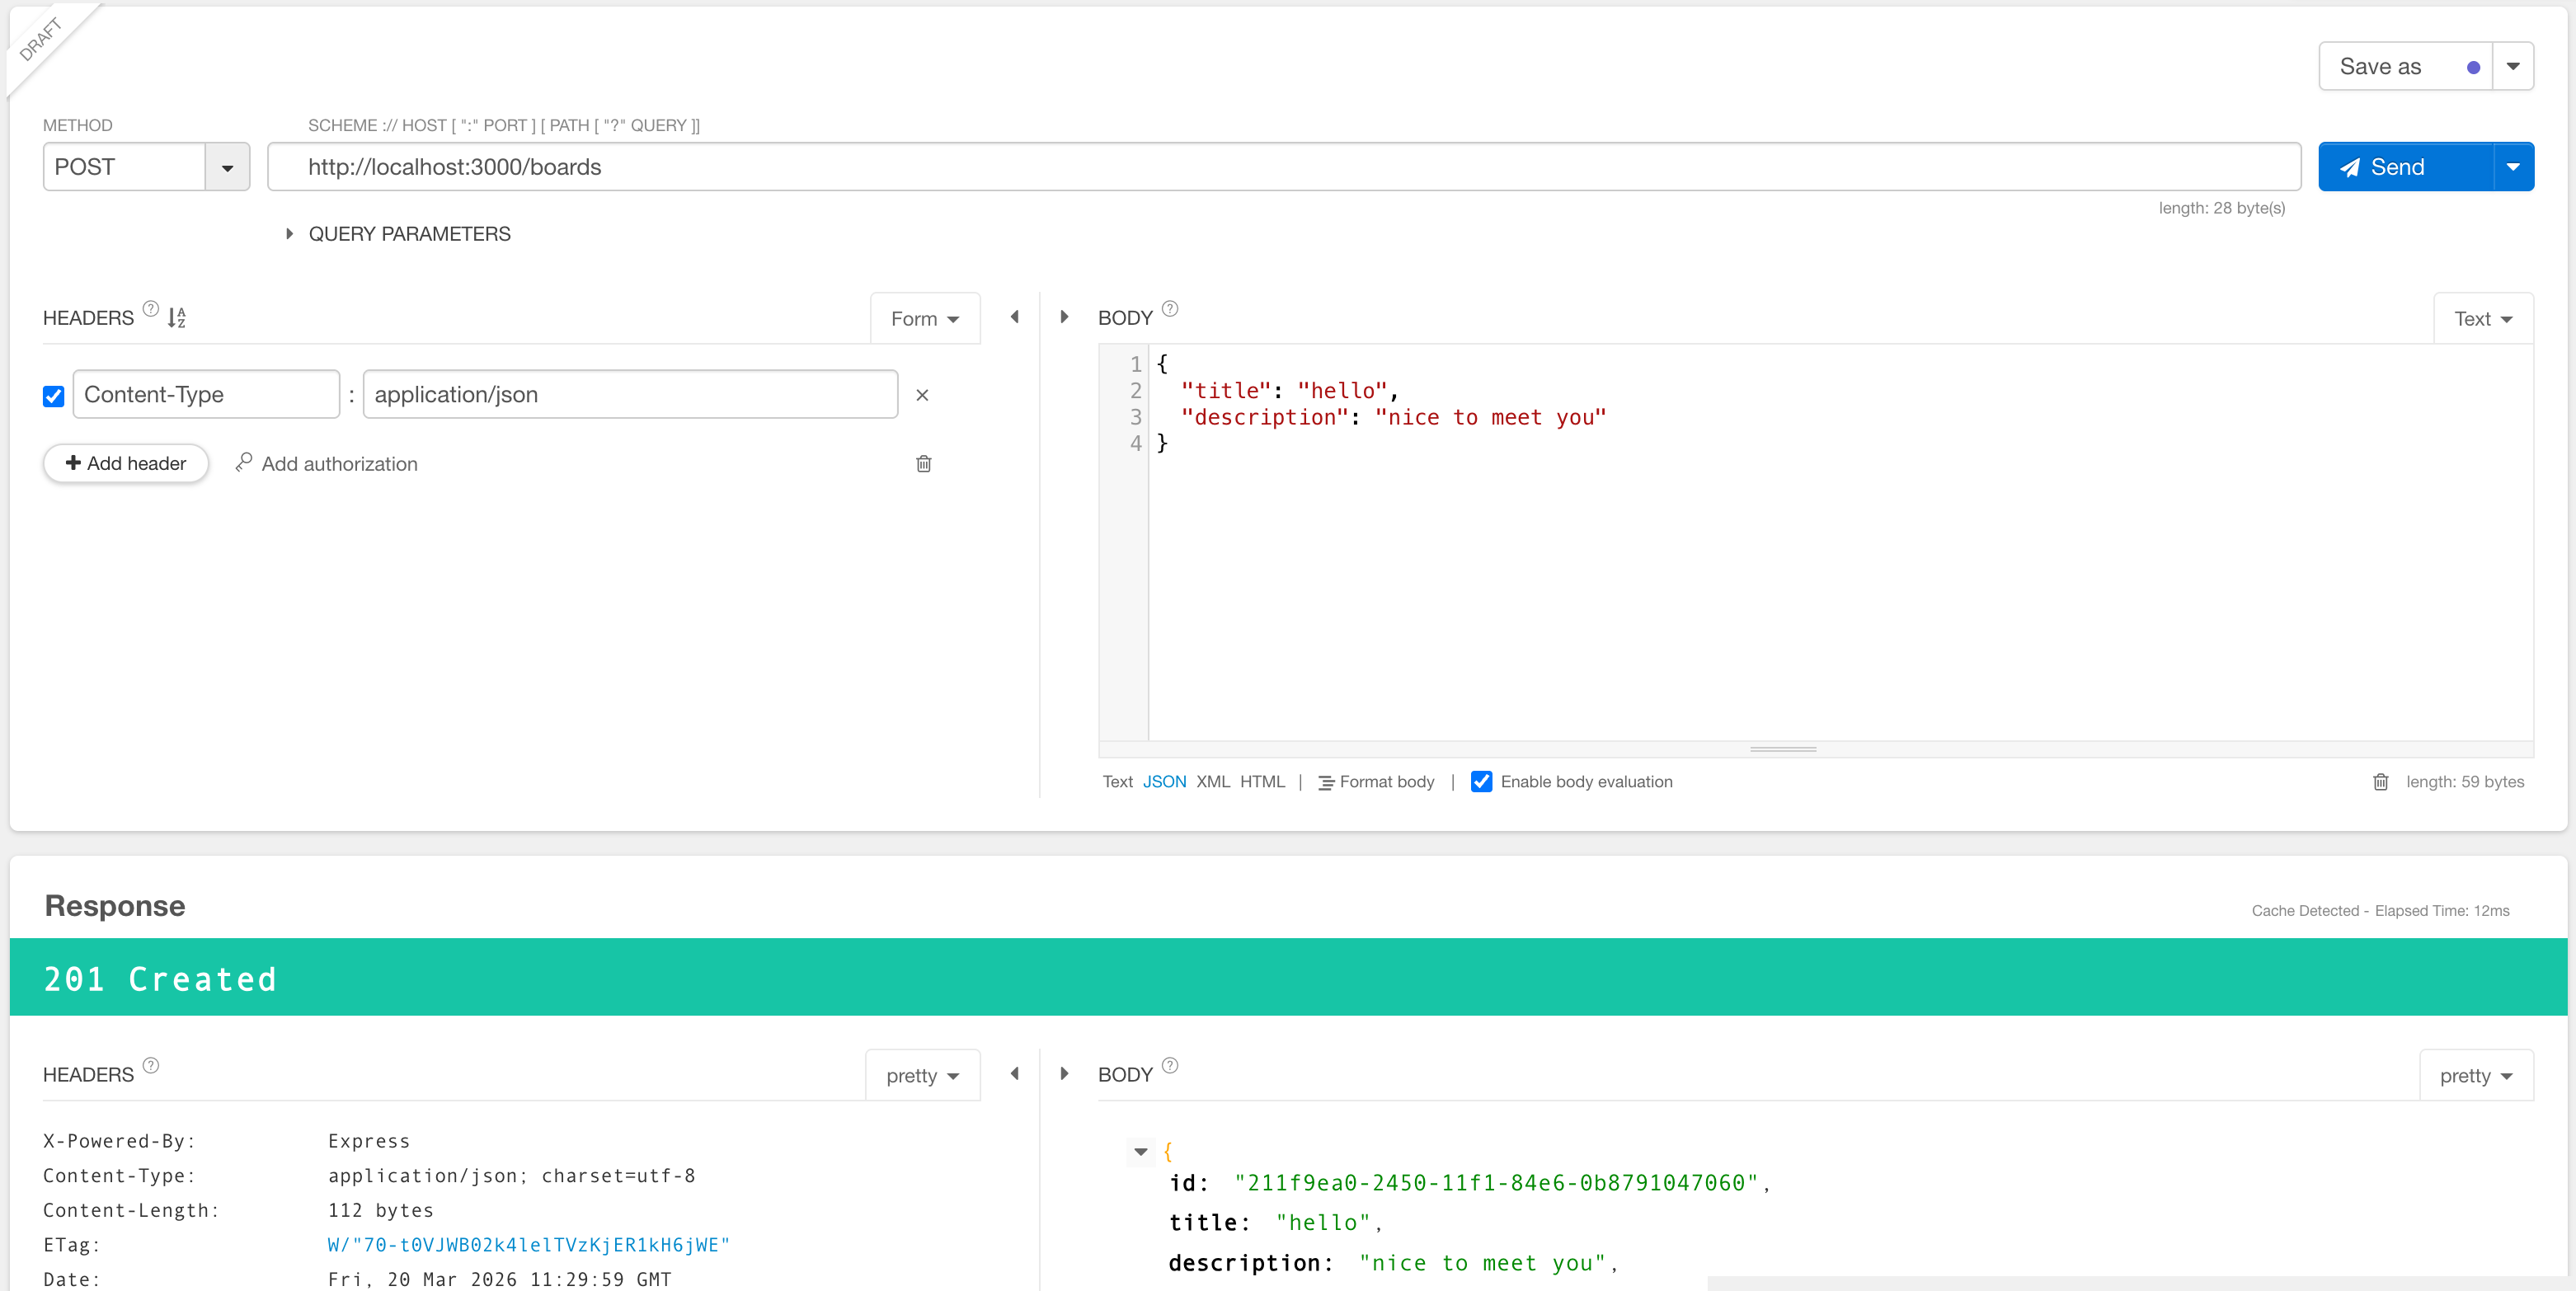Click the sort headers A-Z icon

click(x=177, y=318)
